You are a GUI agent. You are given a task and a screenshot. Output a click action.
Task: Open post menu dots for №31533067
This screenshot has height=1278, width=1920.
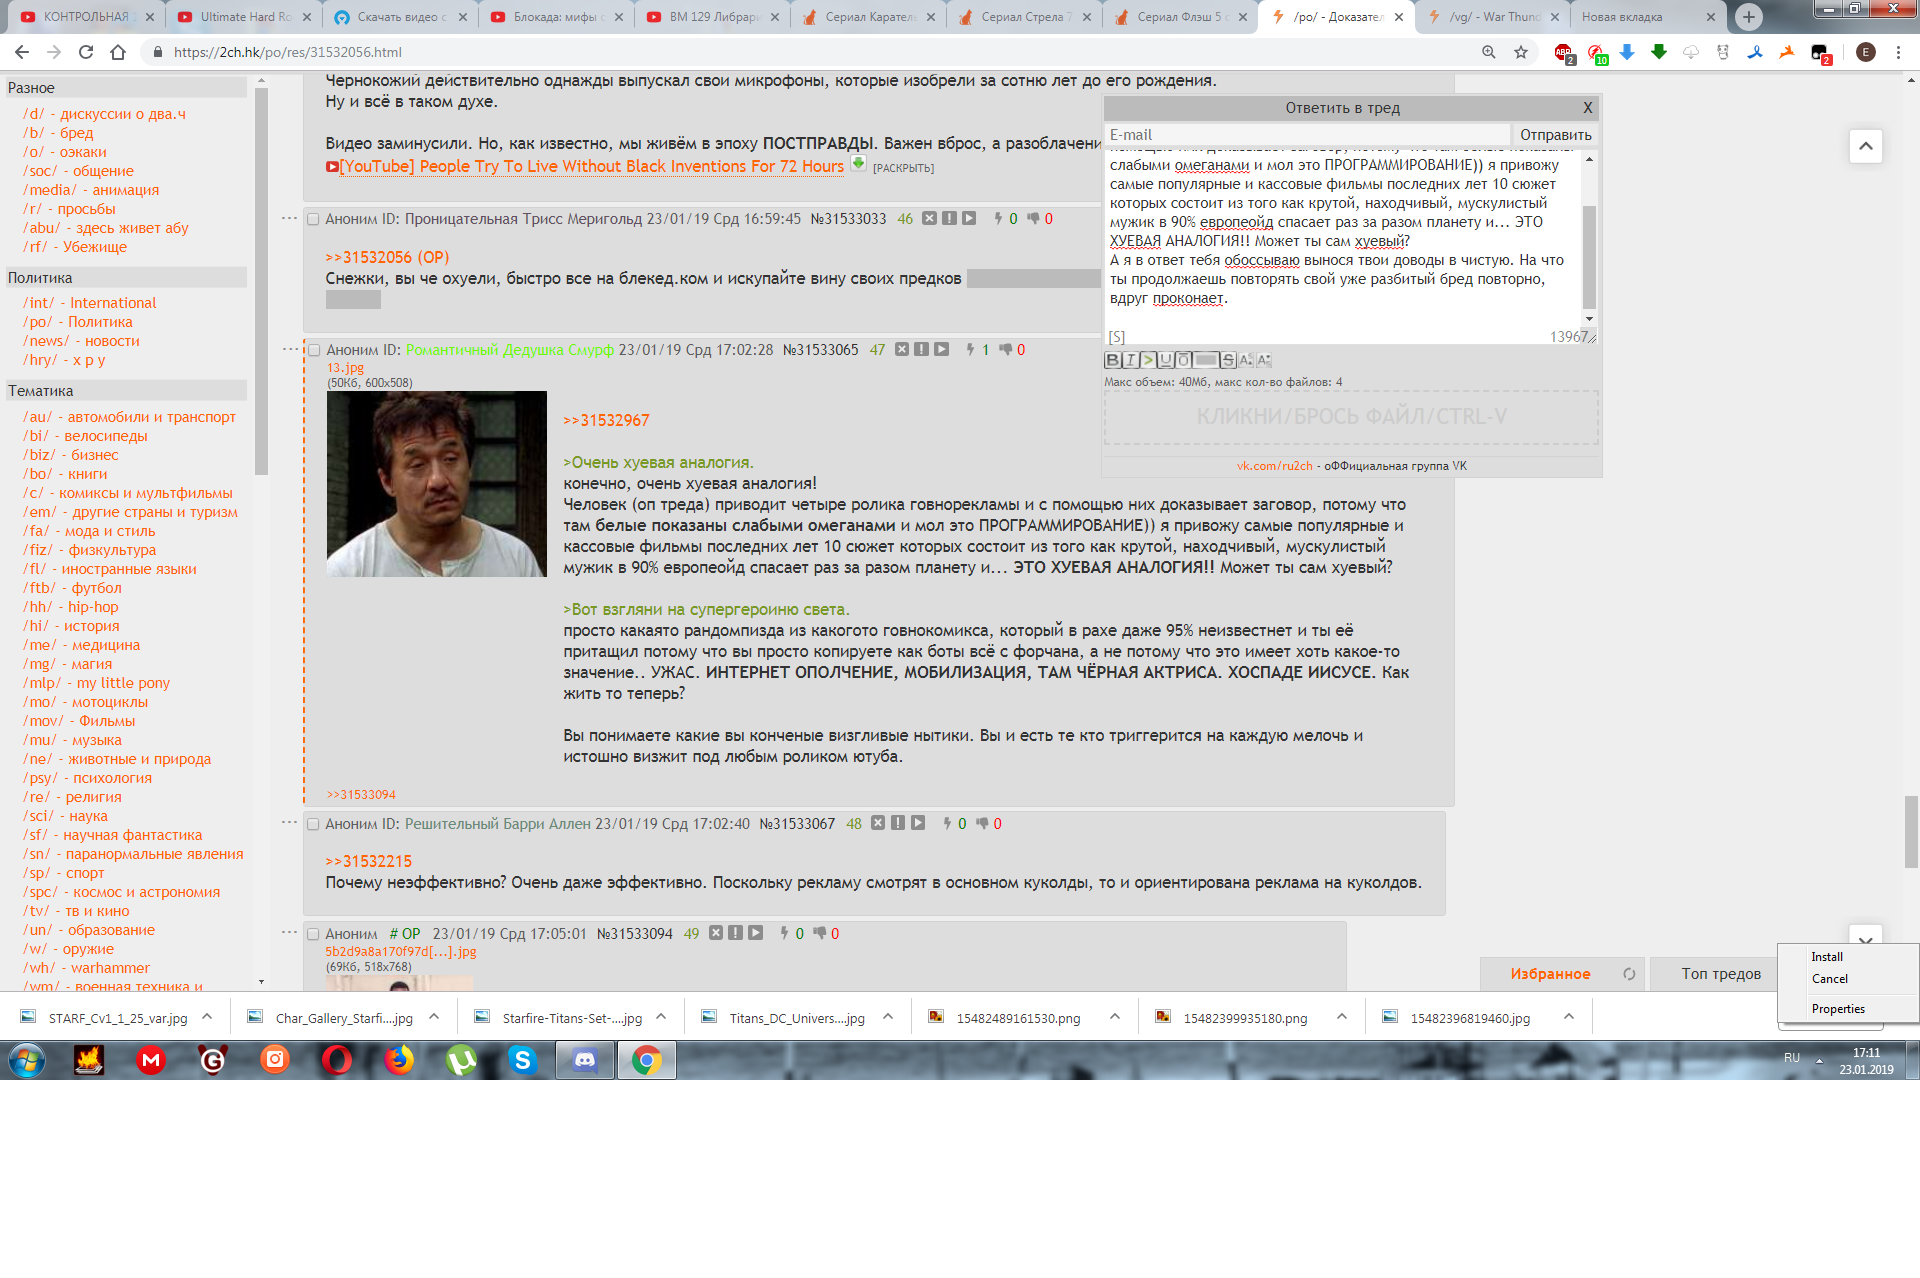click(289, 822)
